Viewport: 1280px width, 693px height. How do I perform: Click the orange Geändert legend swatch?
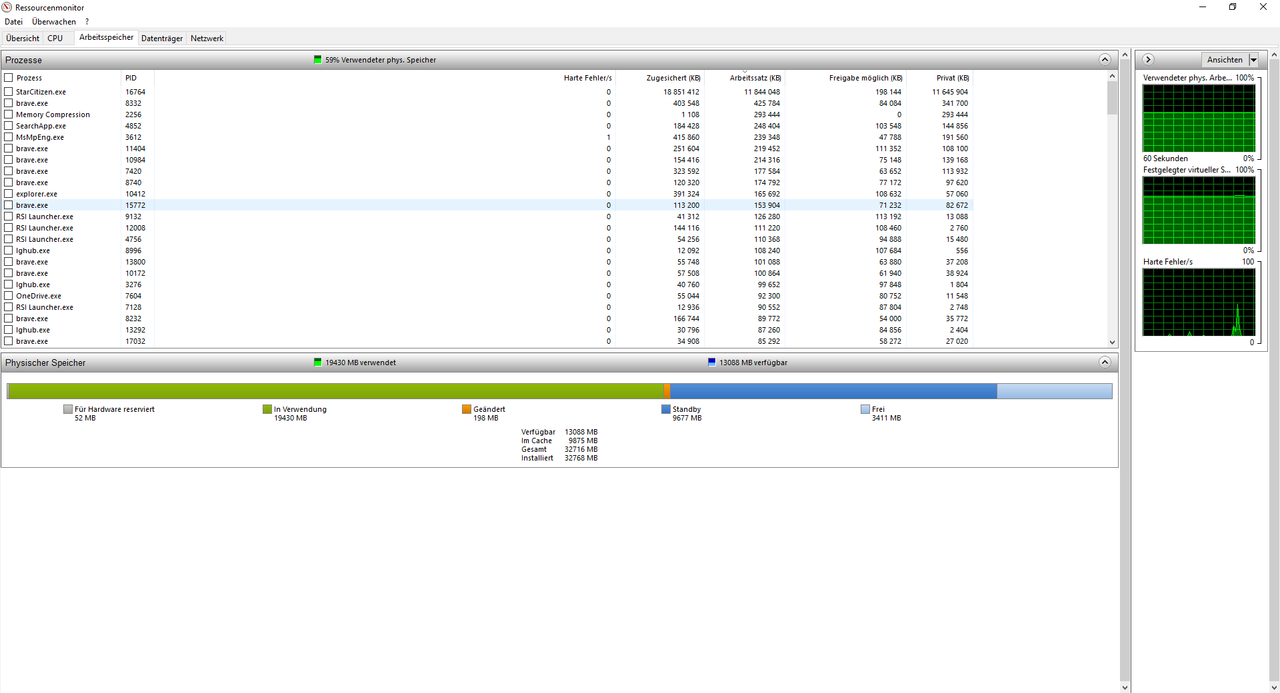tap(467, 409)
